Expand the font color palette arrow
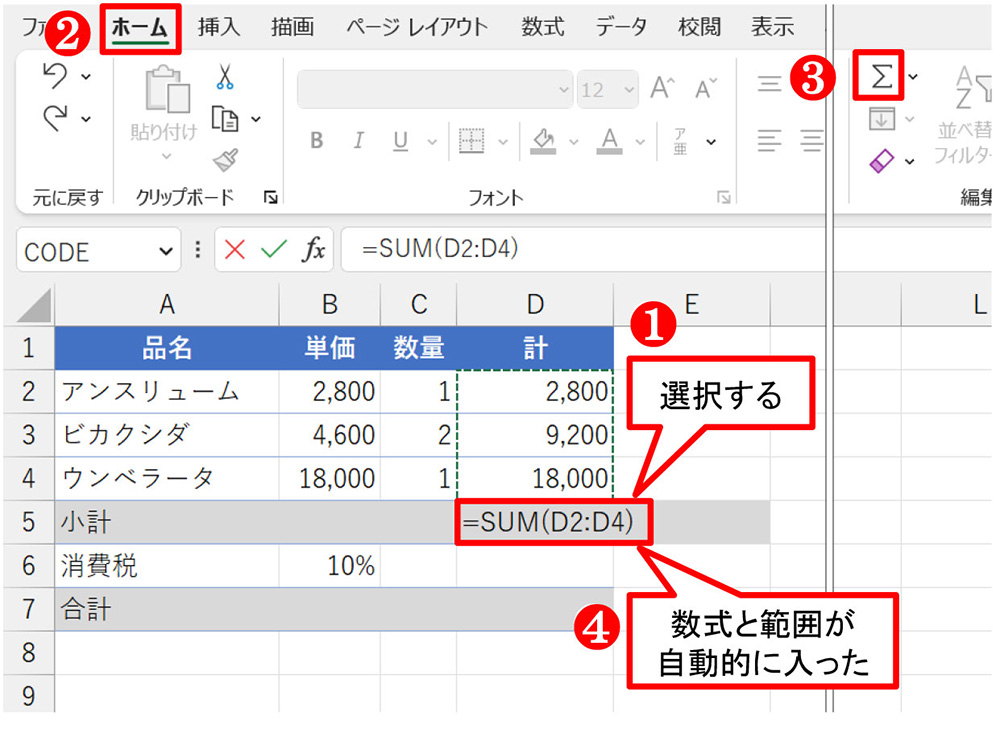1000x729 pixels. [640, 142]
